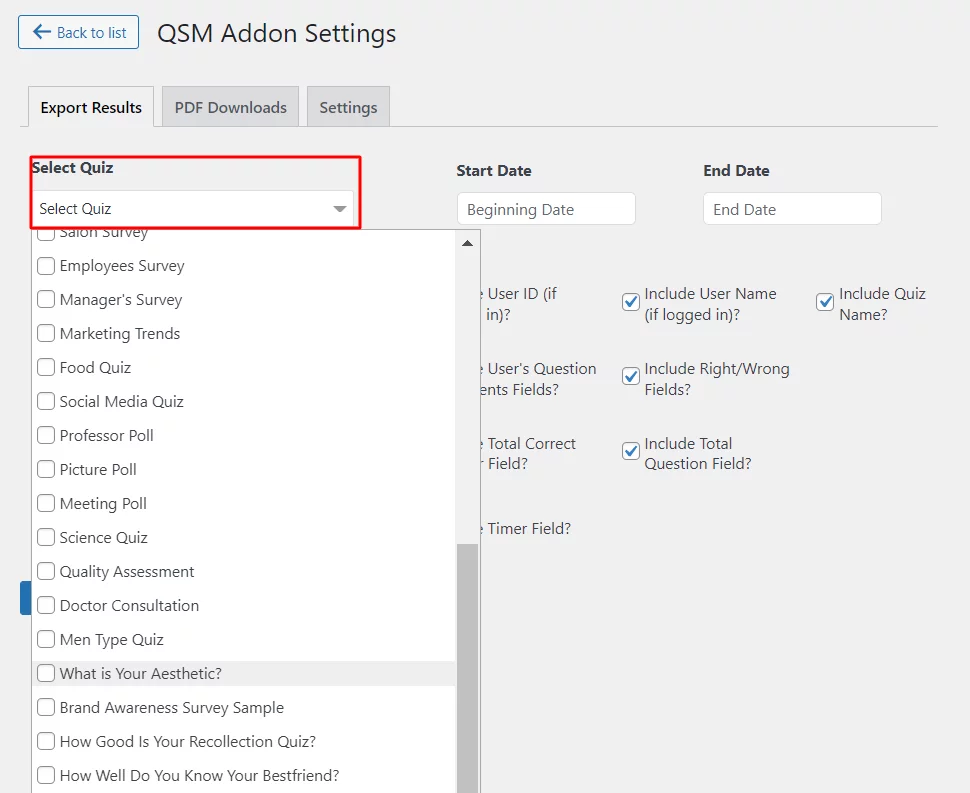Check the Employees Survey checkbox

(x=46, y=266)
